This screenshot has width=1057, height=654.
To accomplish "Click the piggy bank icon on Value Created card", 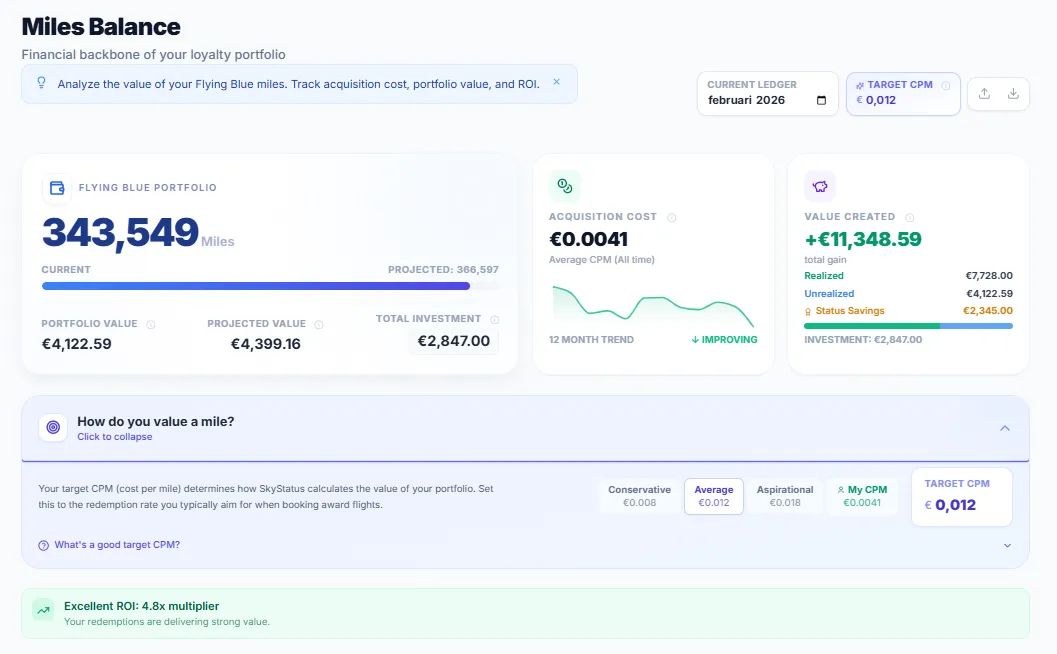I will pos(820,185).
